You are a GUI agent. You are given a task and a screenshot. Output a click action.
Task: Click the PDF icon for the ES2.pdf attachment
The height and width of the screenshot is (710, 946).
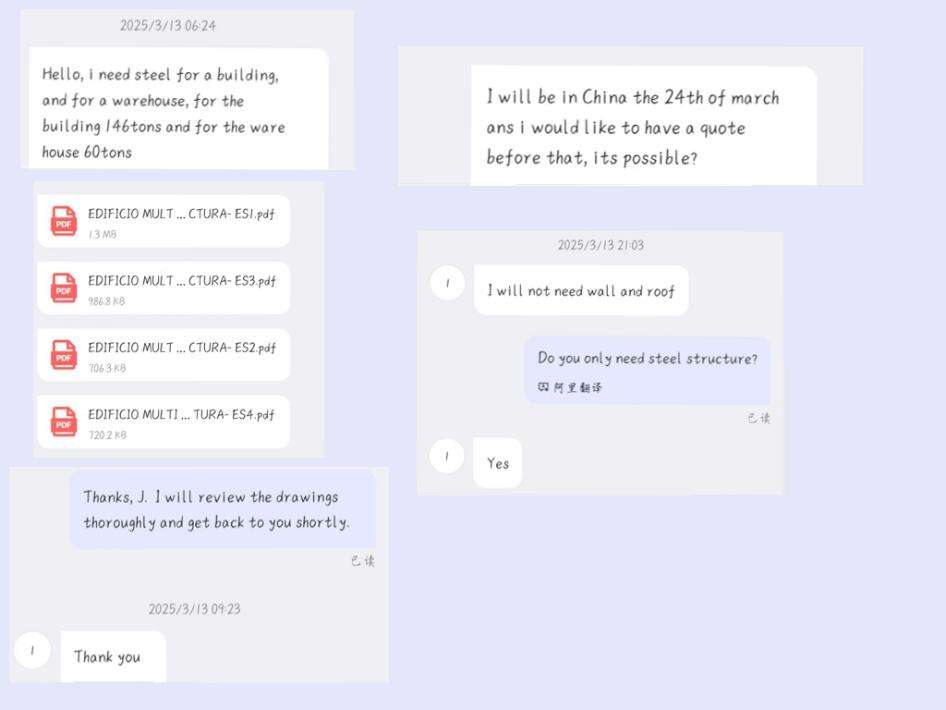(64, 355)
